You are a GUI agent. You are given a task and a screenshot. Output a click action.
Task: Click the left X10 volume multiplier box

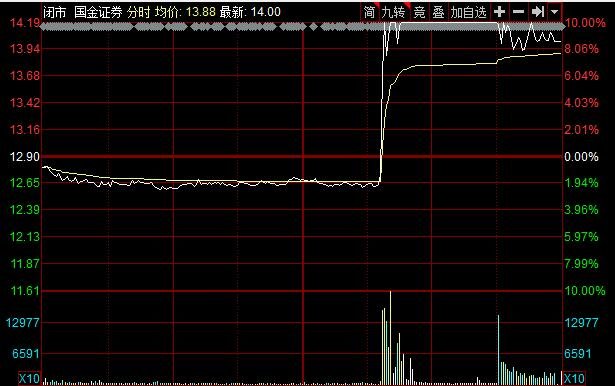29,379
